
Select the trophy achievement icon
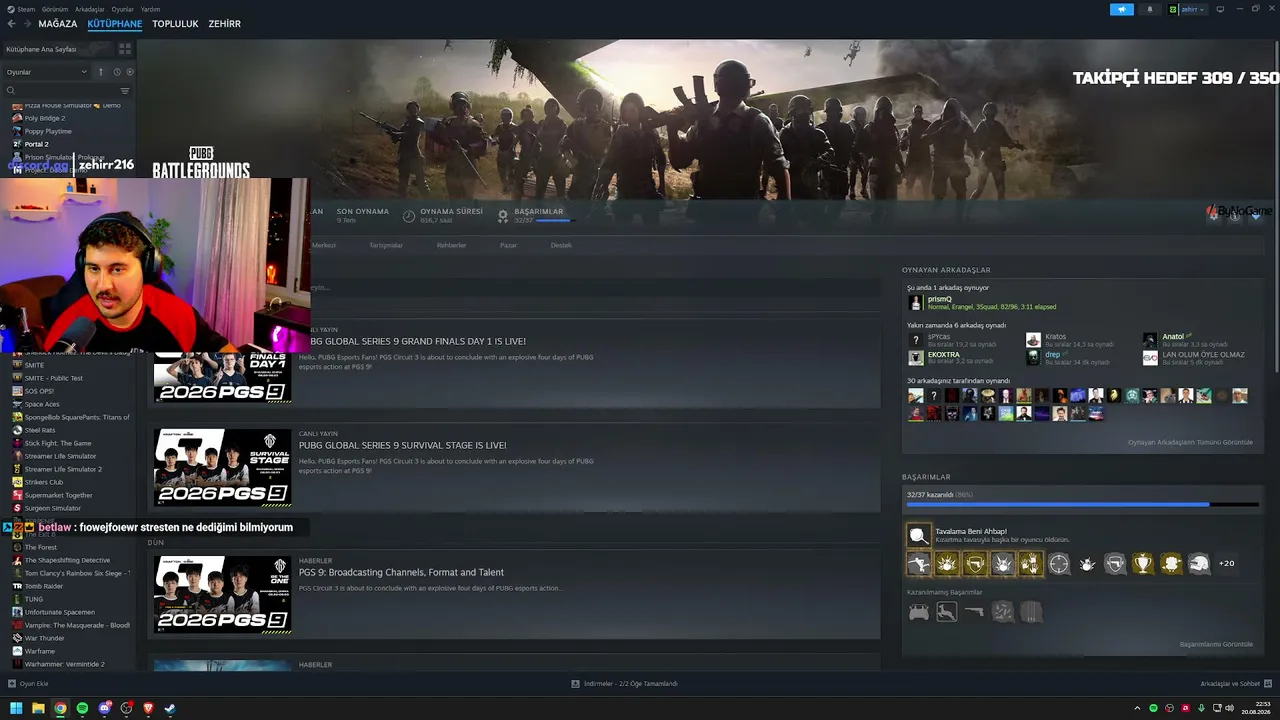pyautogui.click(x=1143, y=564)
